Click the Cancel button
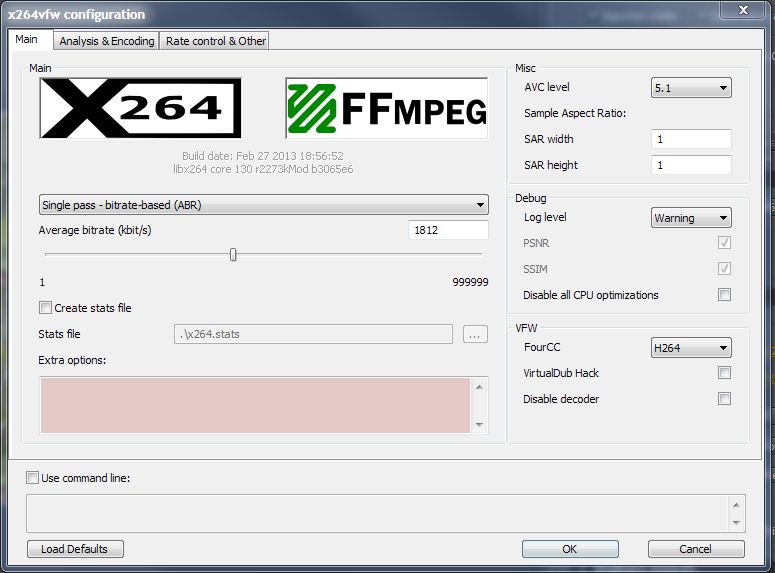This screenshot has width=775, height=573. point(696,549)
